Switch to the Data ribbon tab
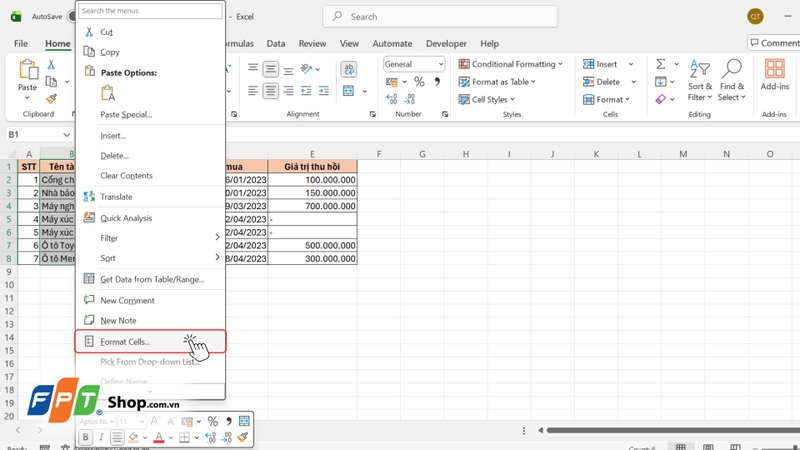 [276, 44]
